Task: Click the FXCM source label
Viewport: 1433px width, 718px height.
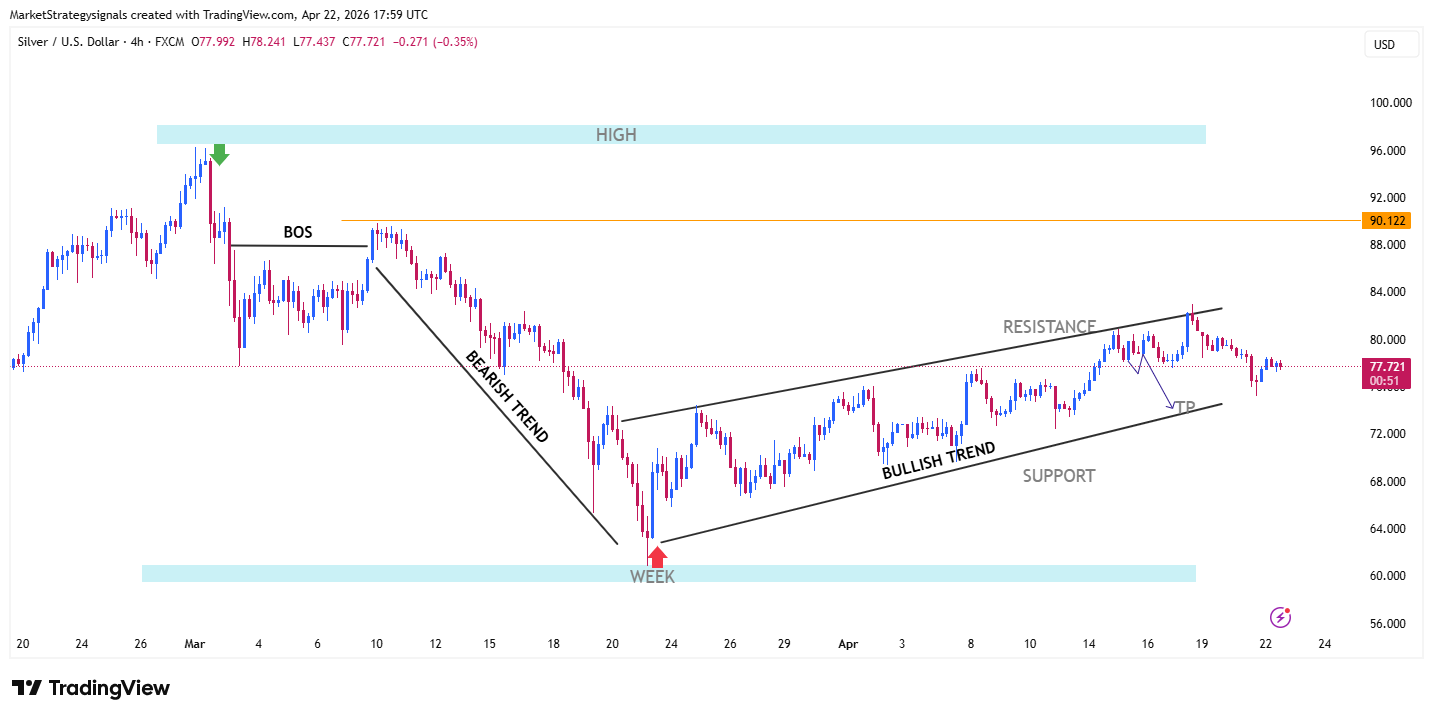Action: (x=172, y=42)
